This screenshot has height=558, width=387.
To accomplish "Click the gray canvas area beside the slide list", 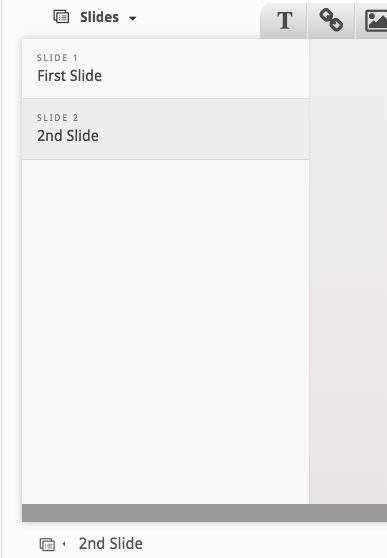I will click(x=348, y=271).
